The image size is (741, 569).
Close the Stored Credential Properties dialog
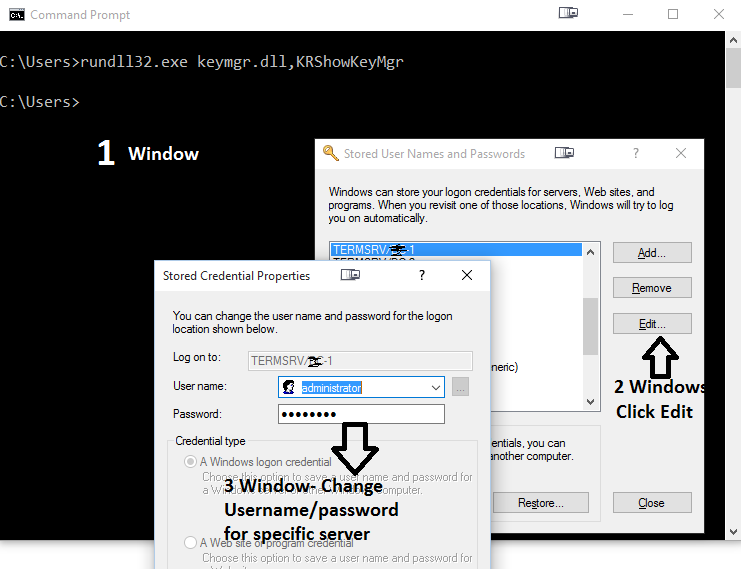467,275
